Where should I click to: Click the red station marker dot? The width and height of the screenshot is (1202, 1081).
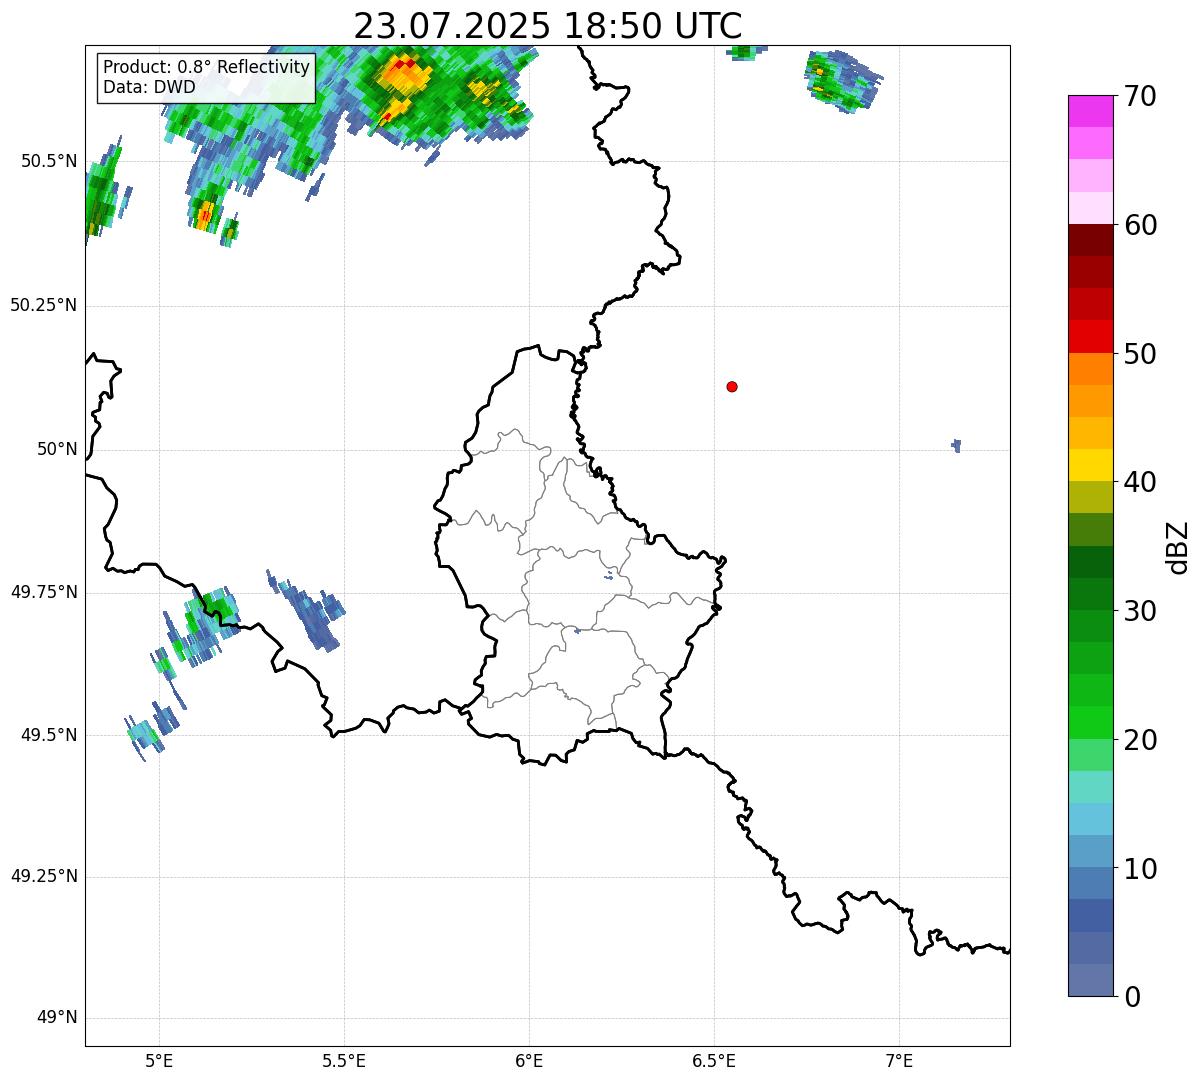point(732,386)
